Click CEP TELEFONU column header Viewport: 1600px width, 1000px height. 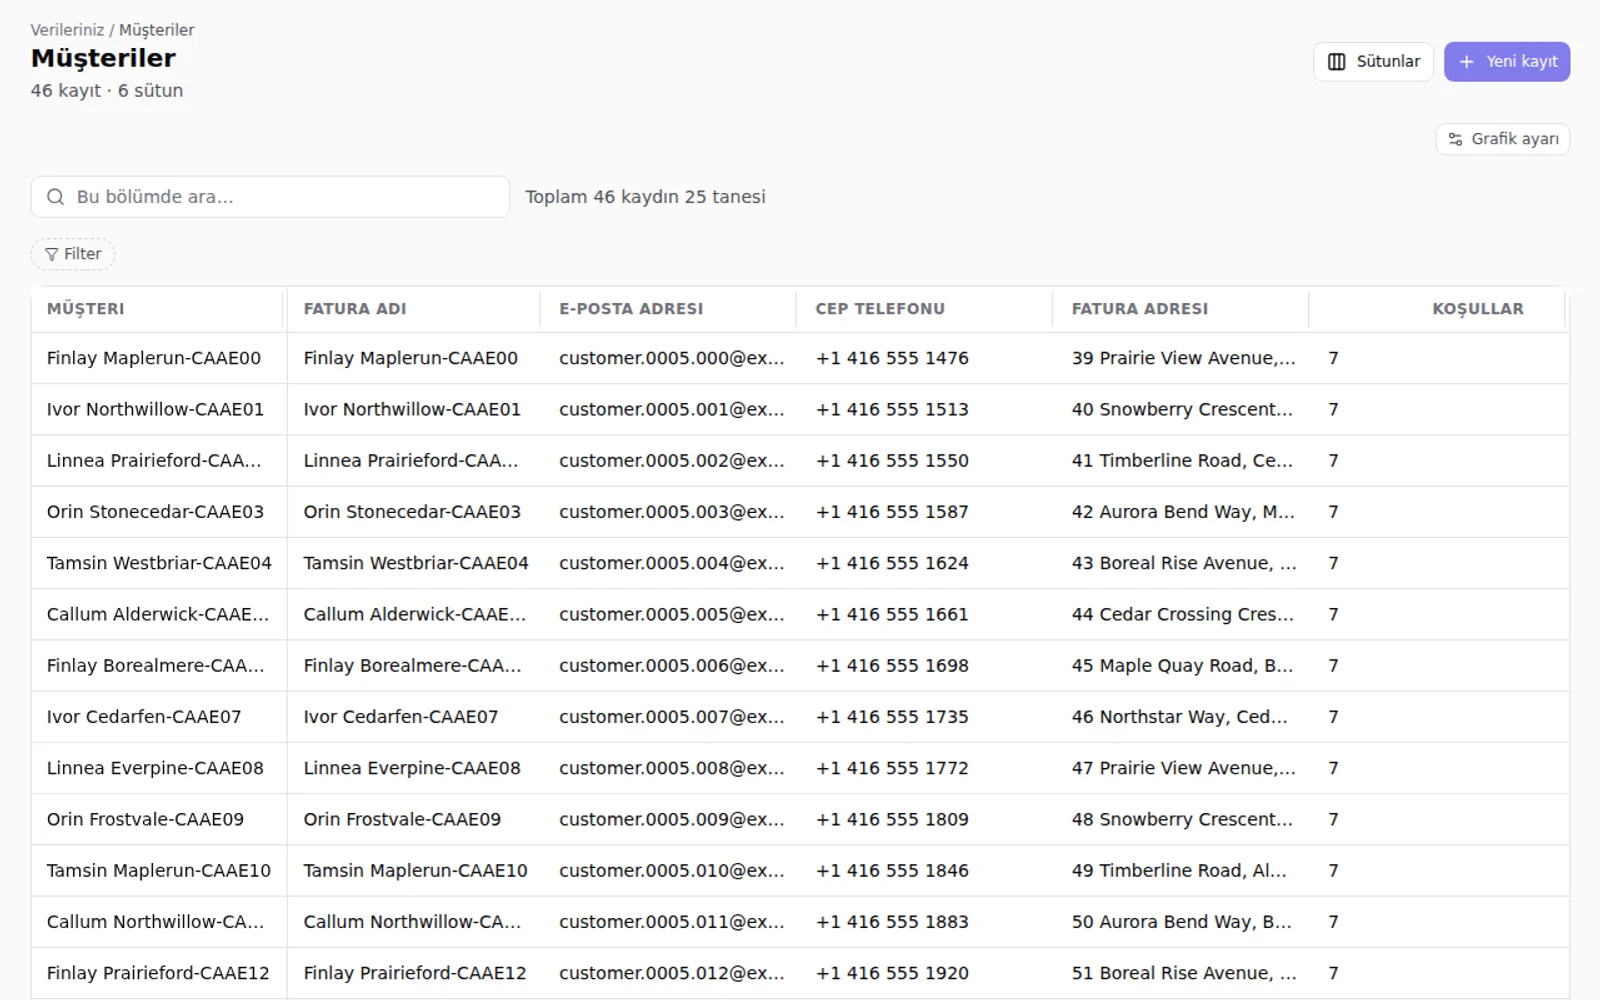[880, 309]
